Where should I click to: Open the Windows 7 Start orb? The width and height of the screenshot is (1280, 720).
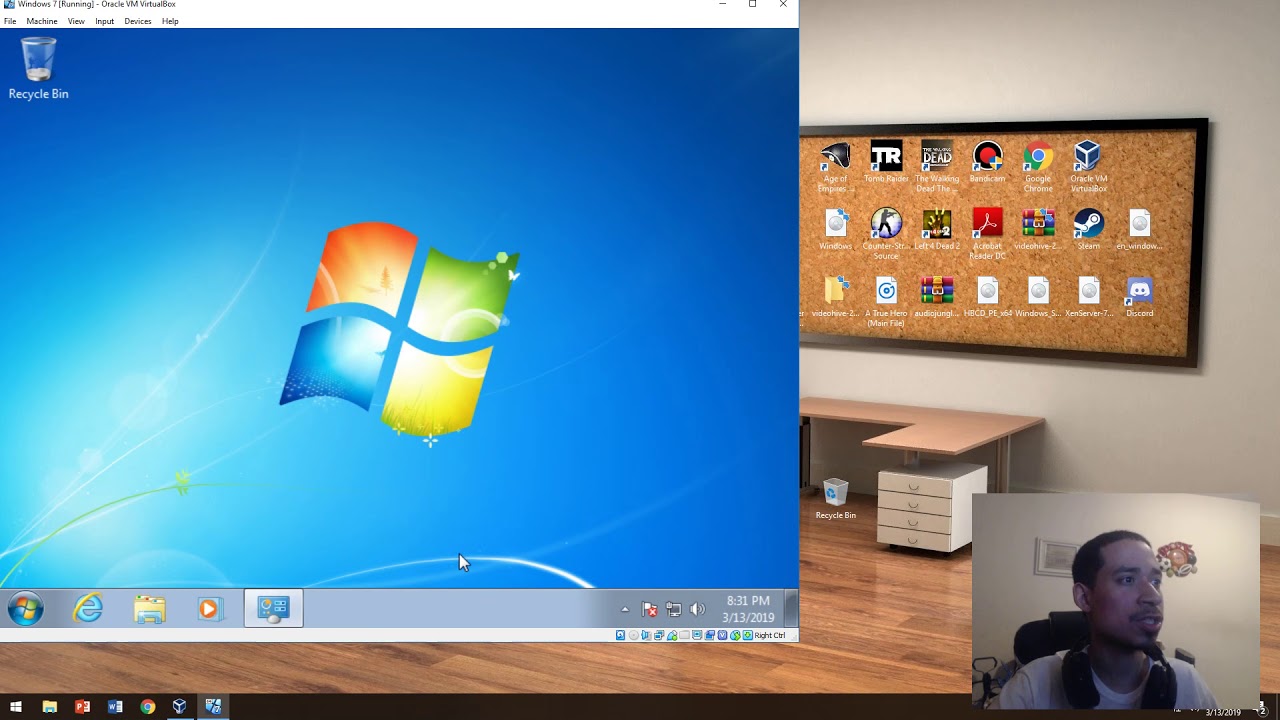[x=26, y=608]
